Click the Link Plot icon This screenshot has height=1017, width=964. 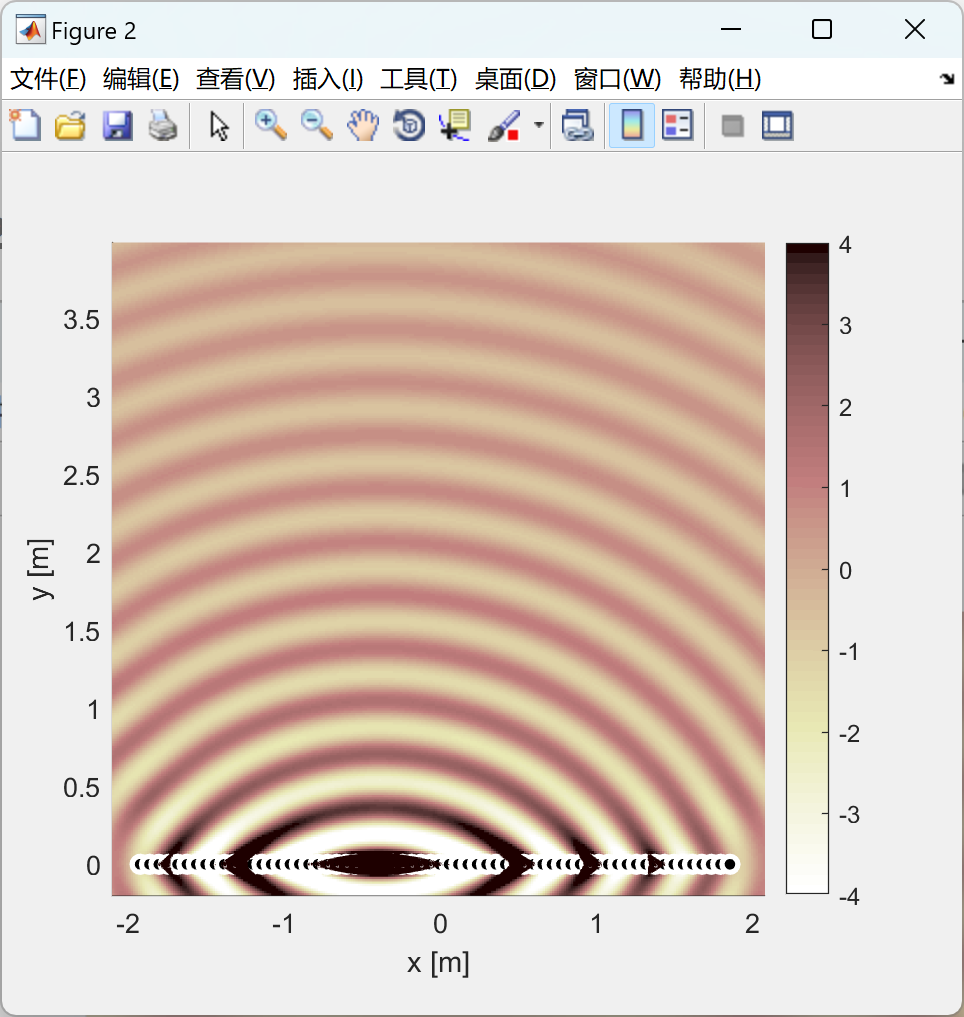(x=577, y=125)
